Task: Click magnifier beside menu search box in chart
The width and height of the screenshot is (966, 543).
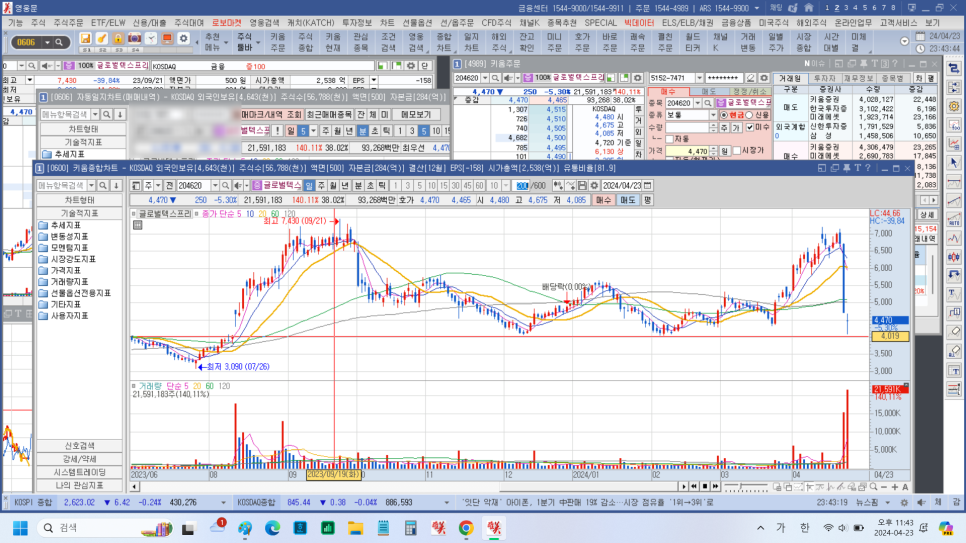Action: coord(103,186)
